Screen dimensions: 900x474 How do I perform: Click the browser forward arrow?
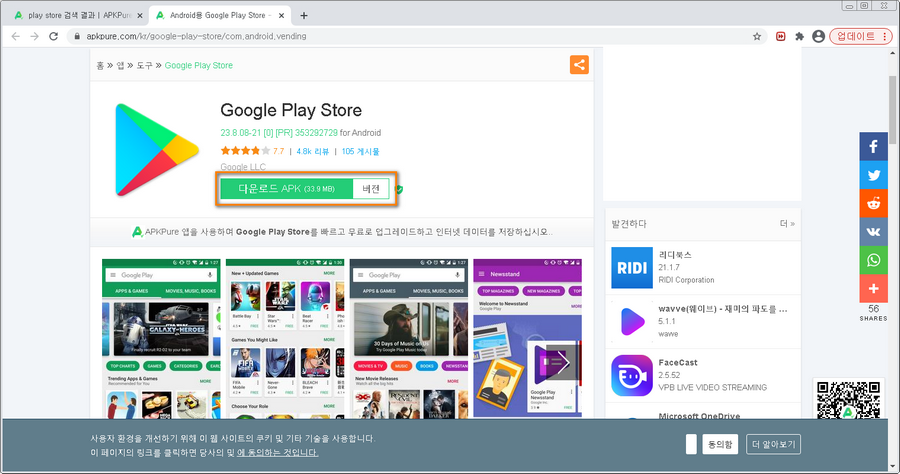pos(34,36)
